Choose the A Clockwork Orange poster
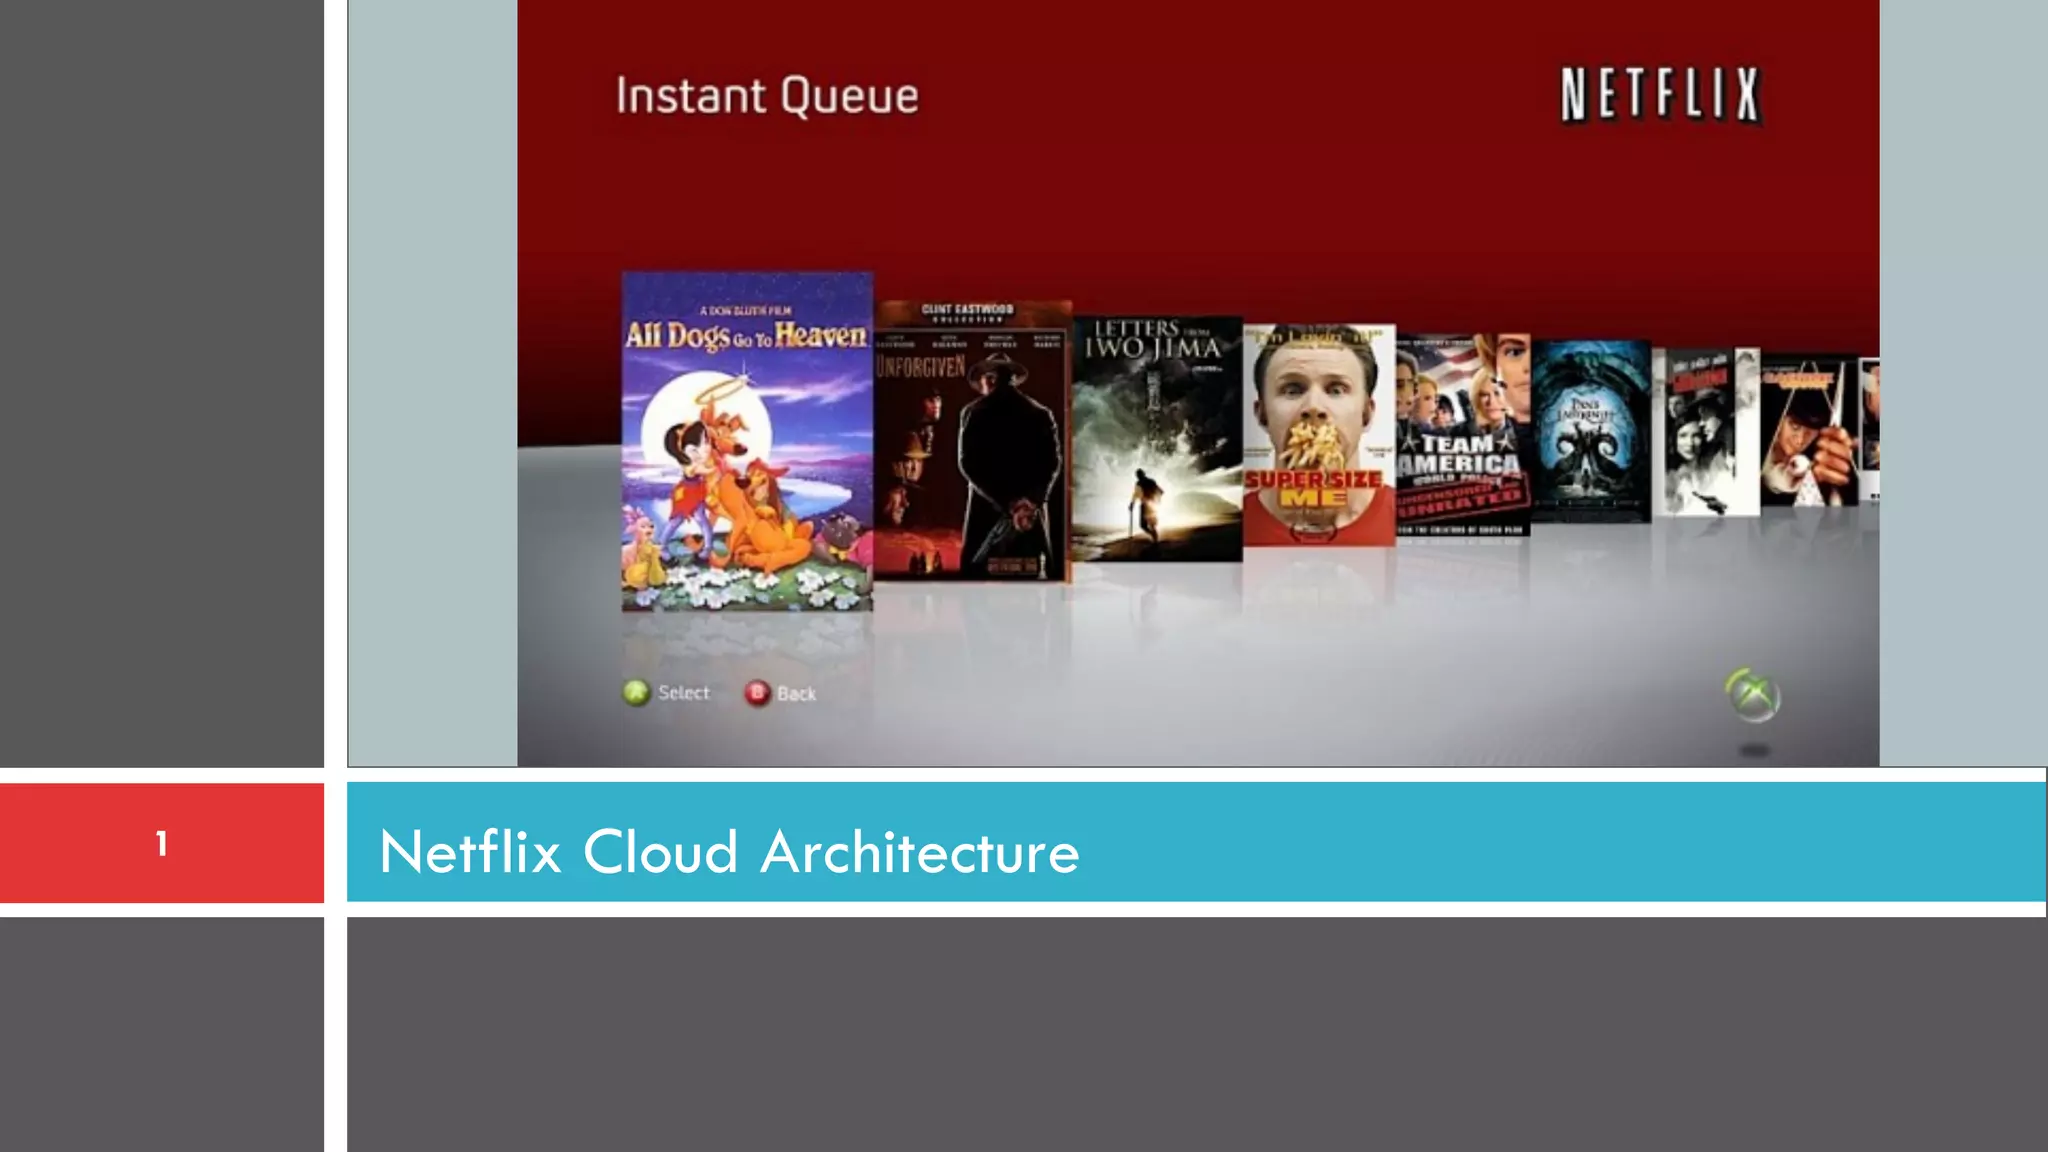 pos(1808,432)
